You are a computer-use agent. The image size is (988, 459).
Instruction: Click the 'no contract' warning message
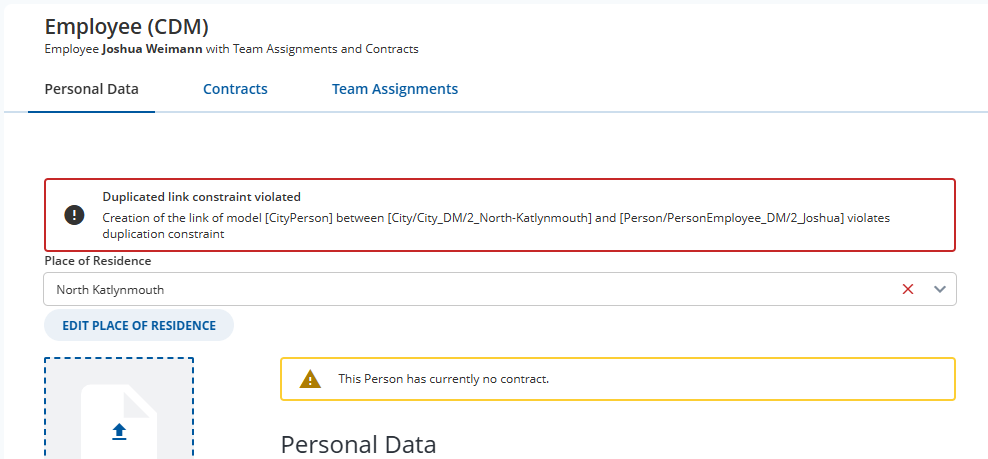(444, 379)
